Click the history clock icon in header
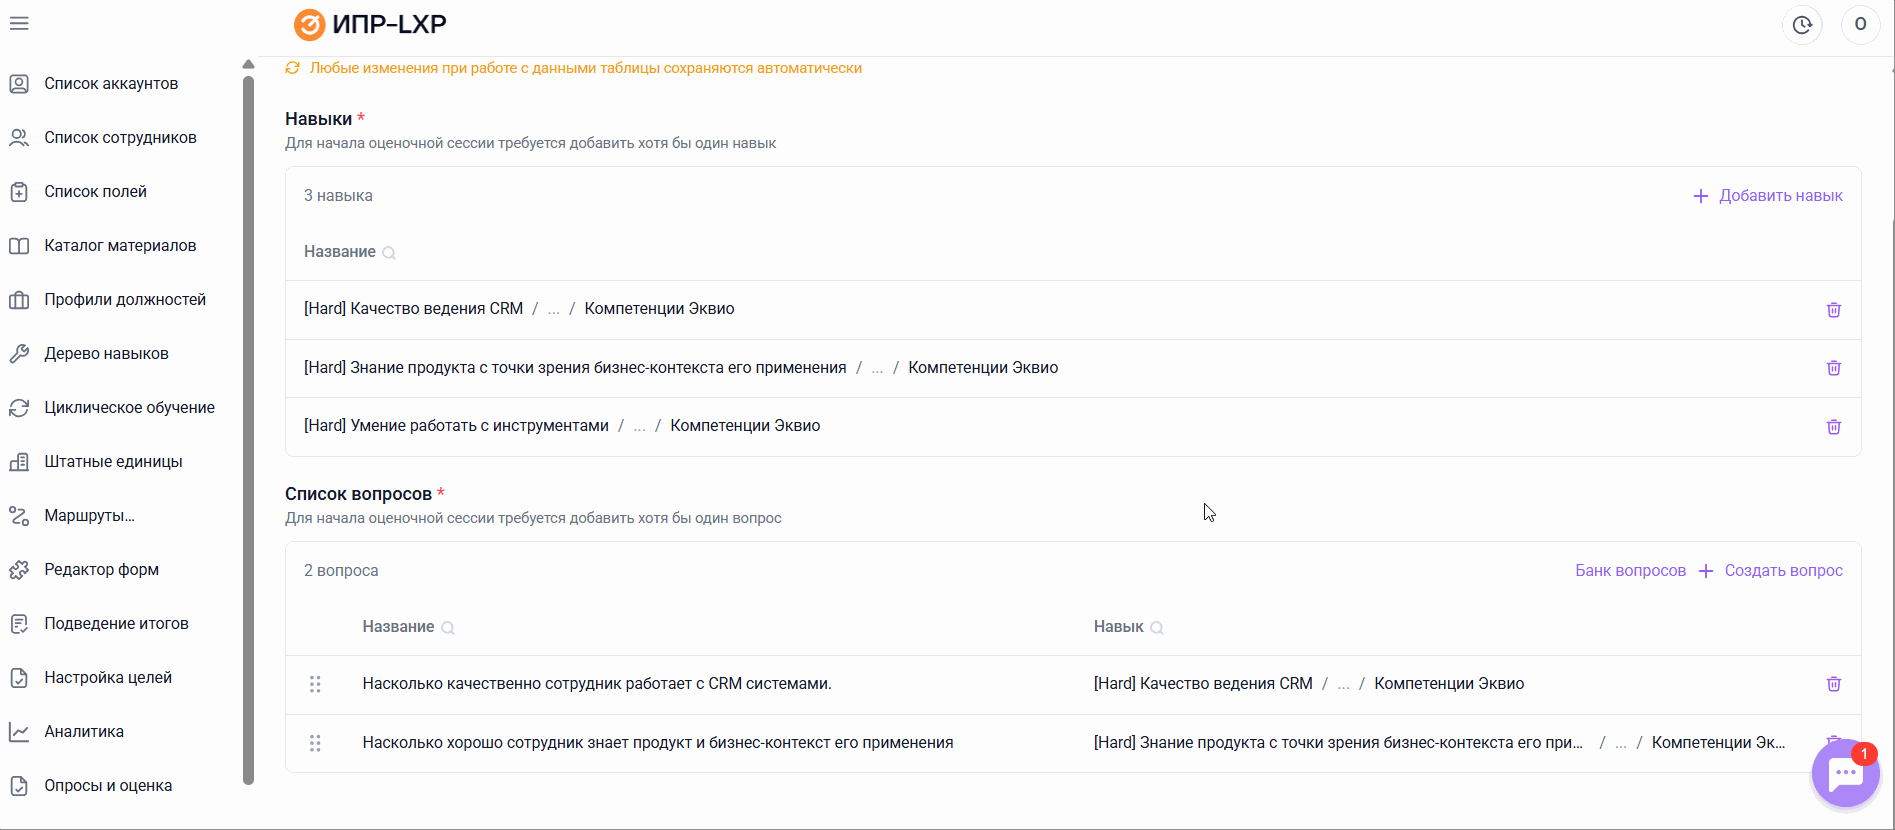This screenshot has height=830, width=1895. coord(1802,25)
